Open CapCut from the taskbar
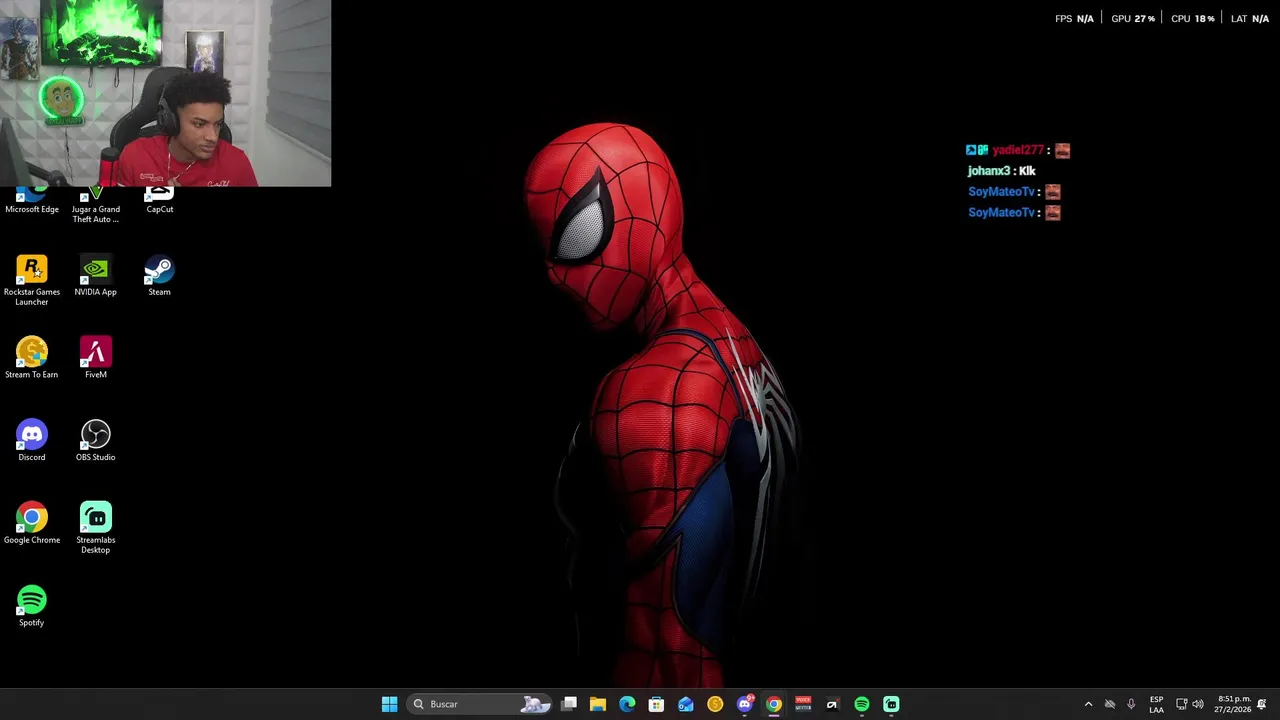Screen dimensions: 1280x720 [832, 704]
